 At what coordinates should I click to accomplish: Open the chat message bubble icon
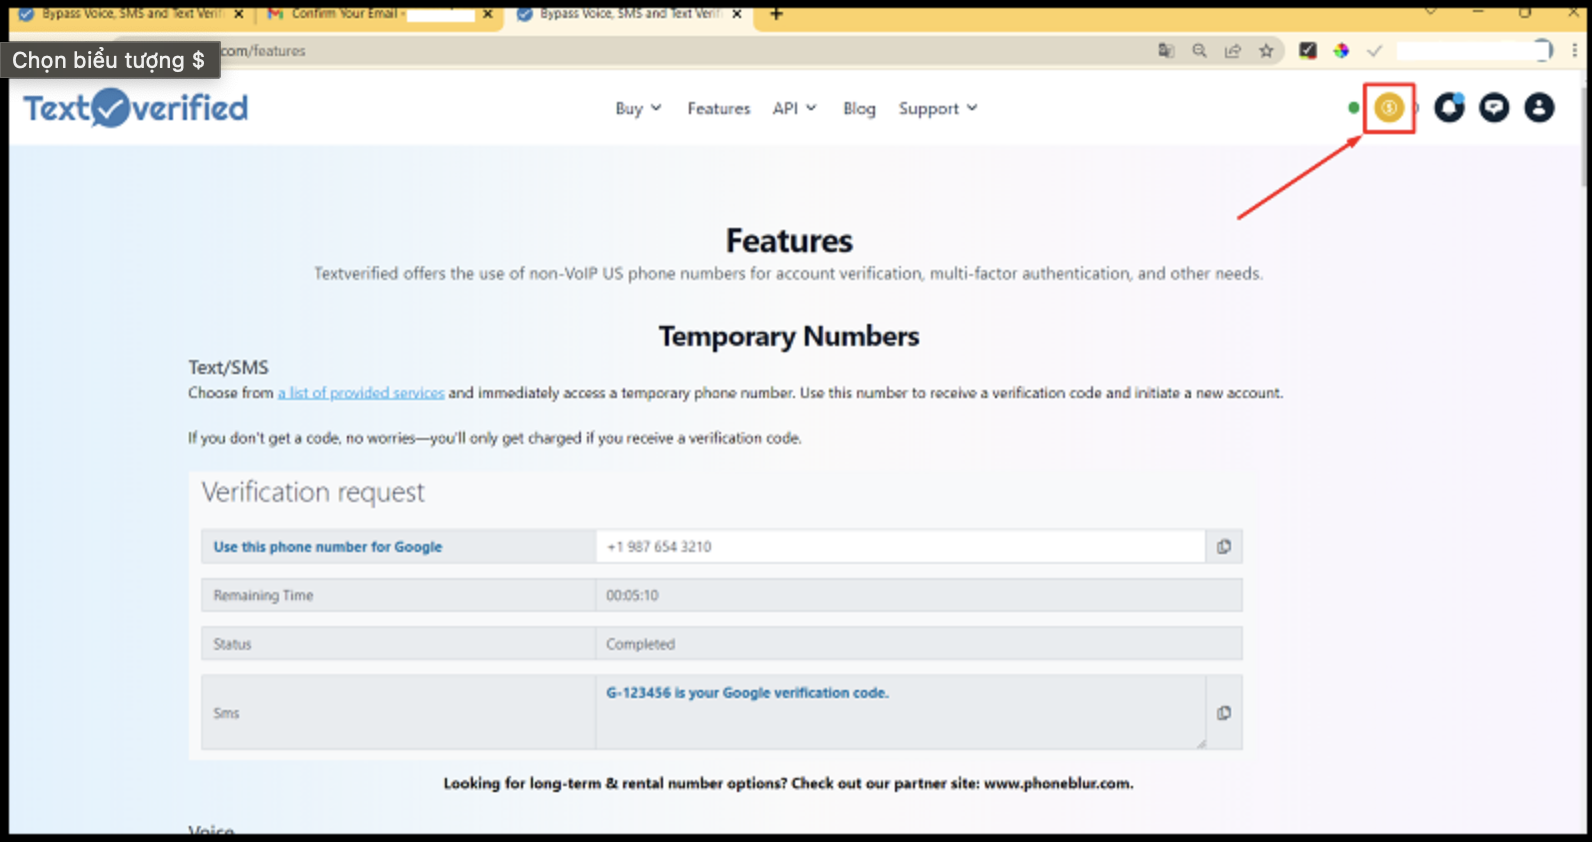1494,108
